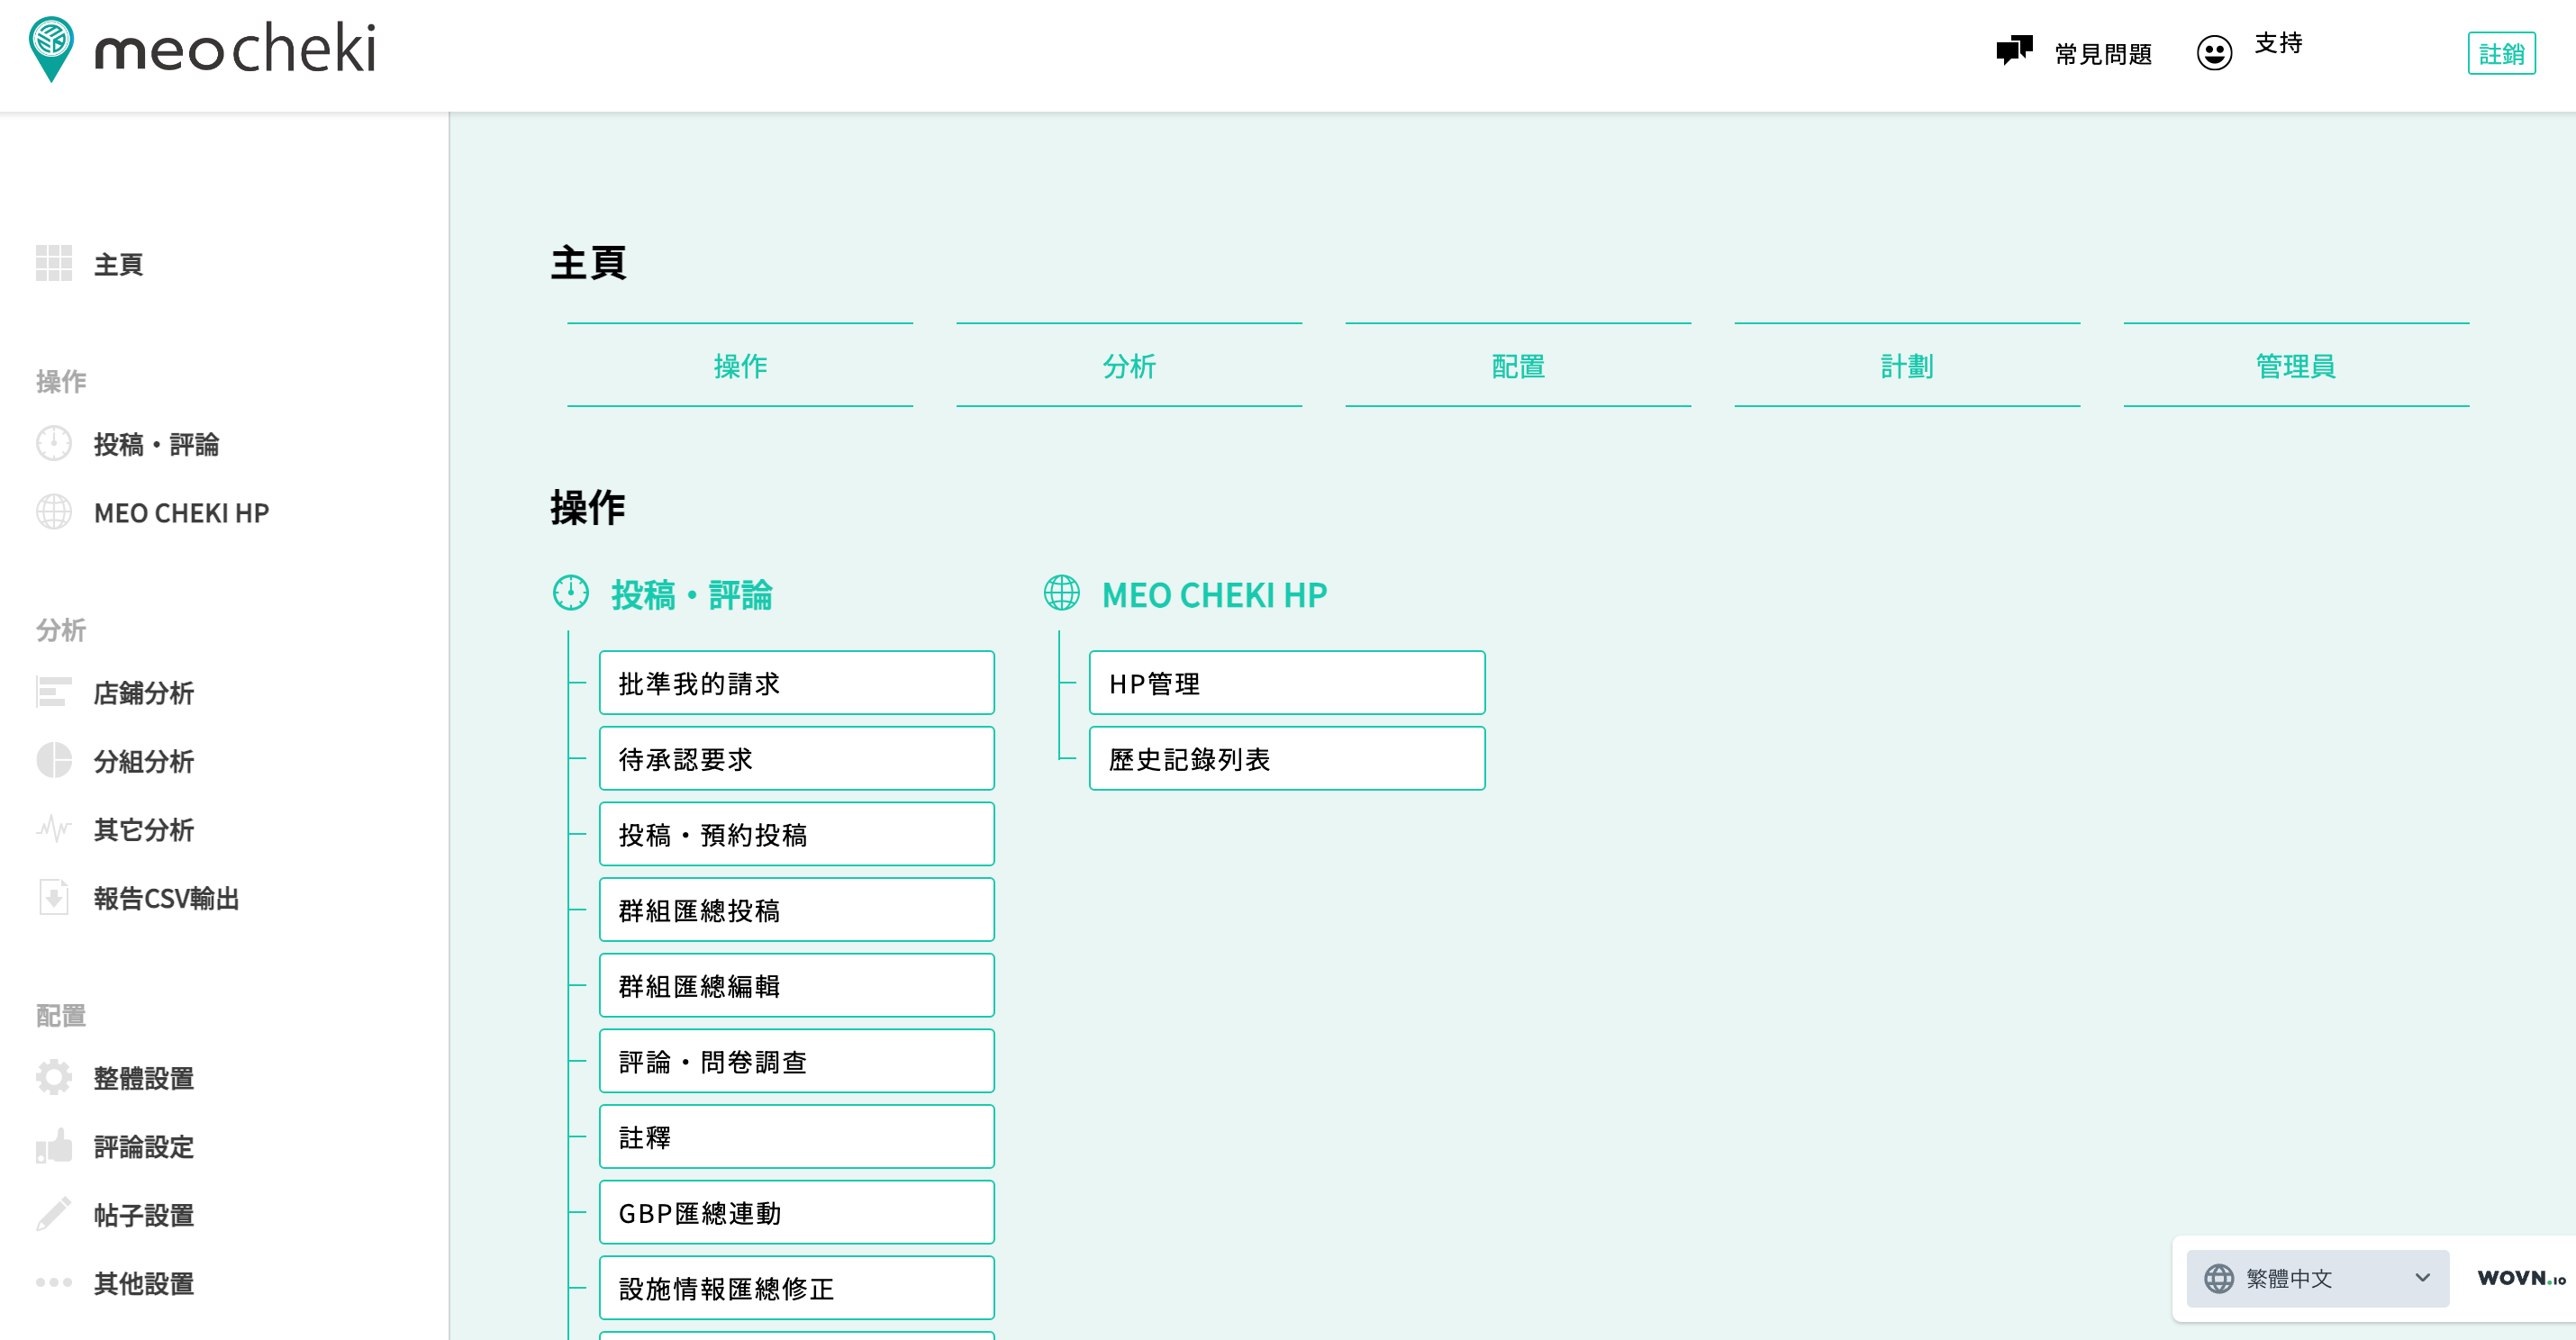Click the globe icon in language selector
The width and height of the screenshot is (2576, 1340).
click(x=2218, y=1277)
